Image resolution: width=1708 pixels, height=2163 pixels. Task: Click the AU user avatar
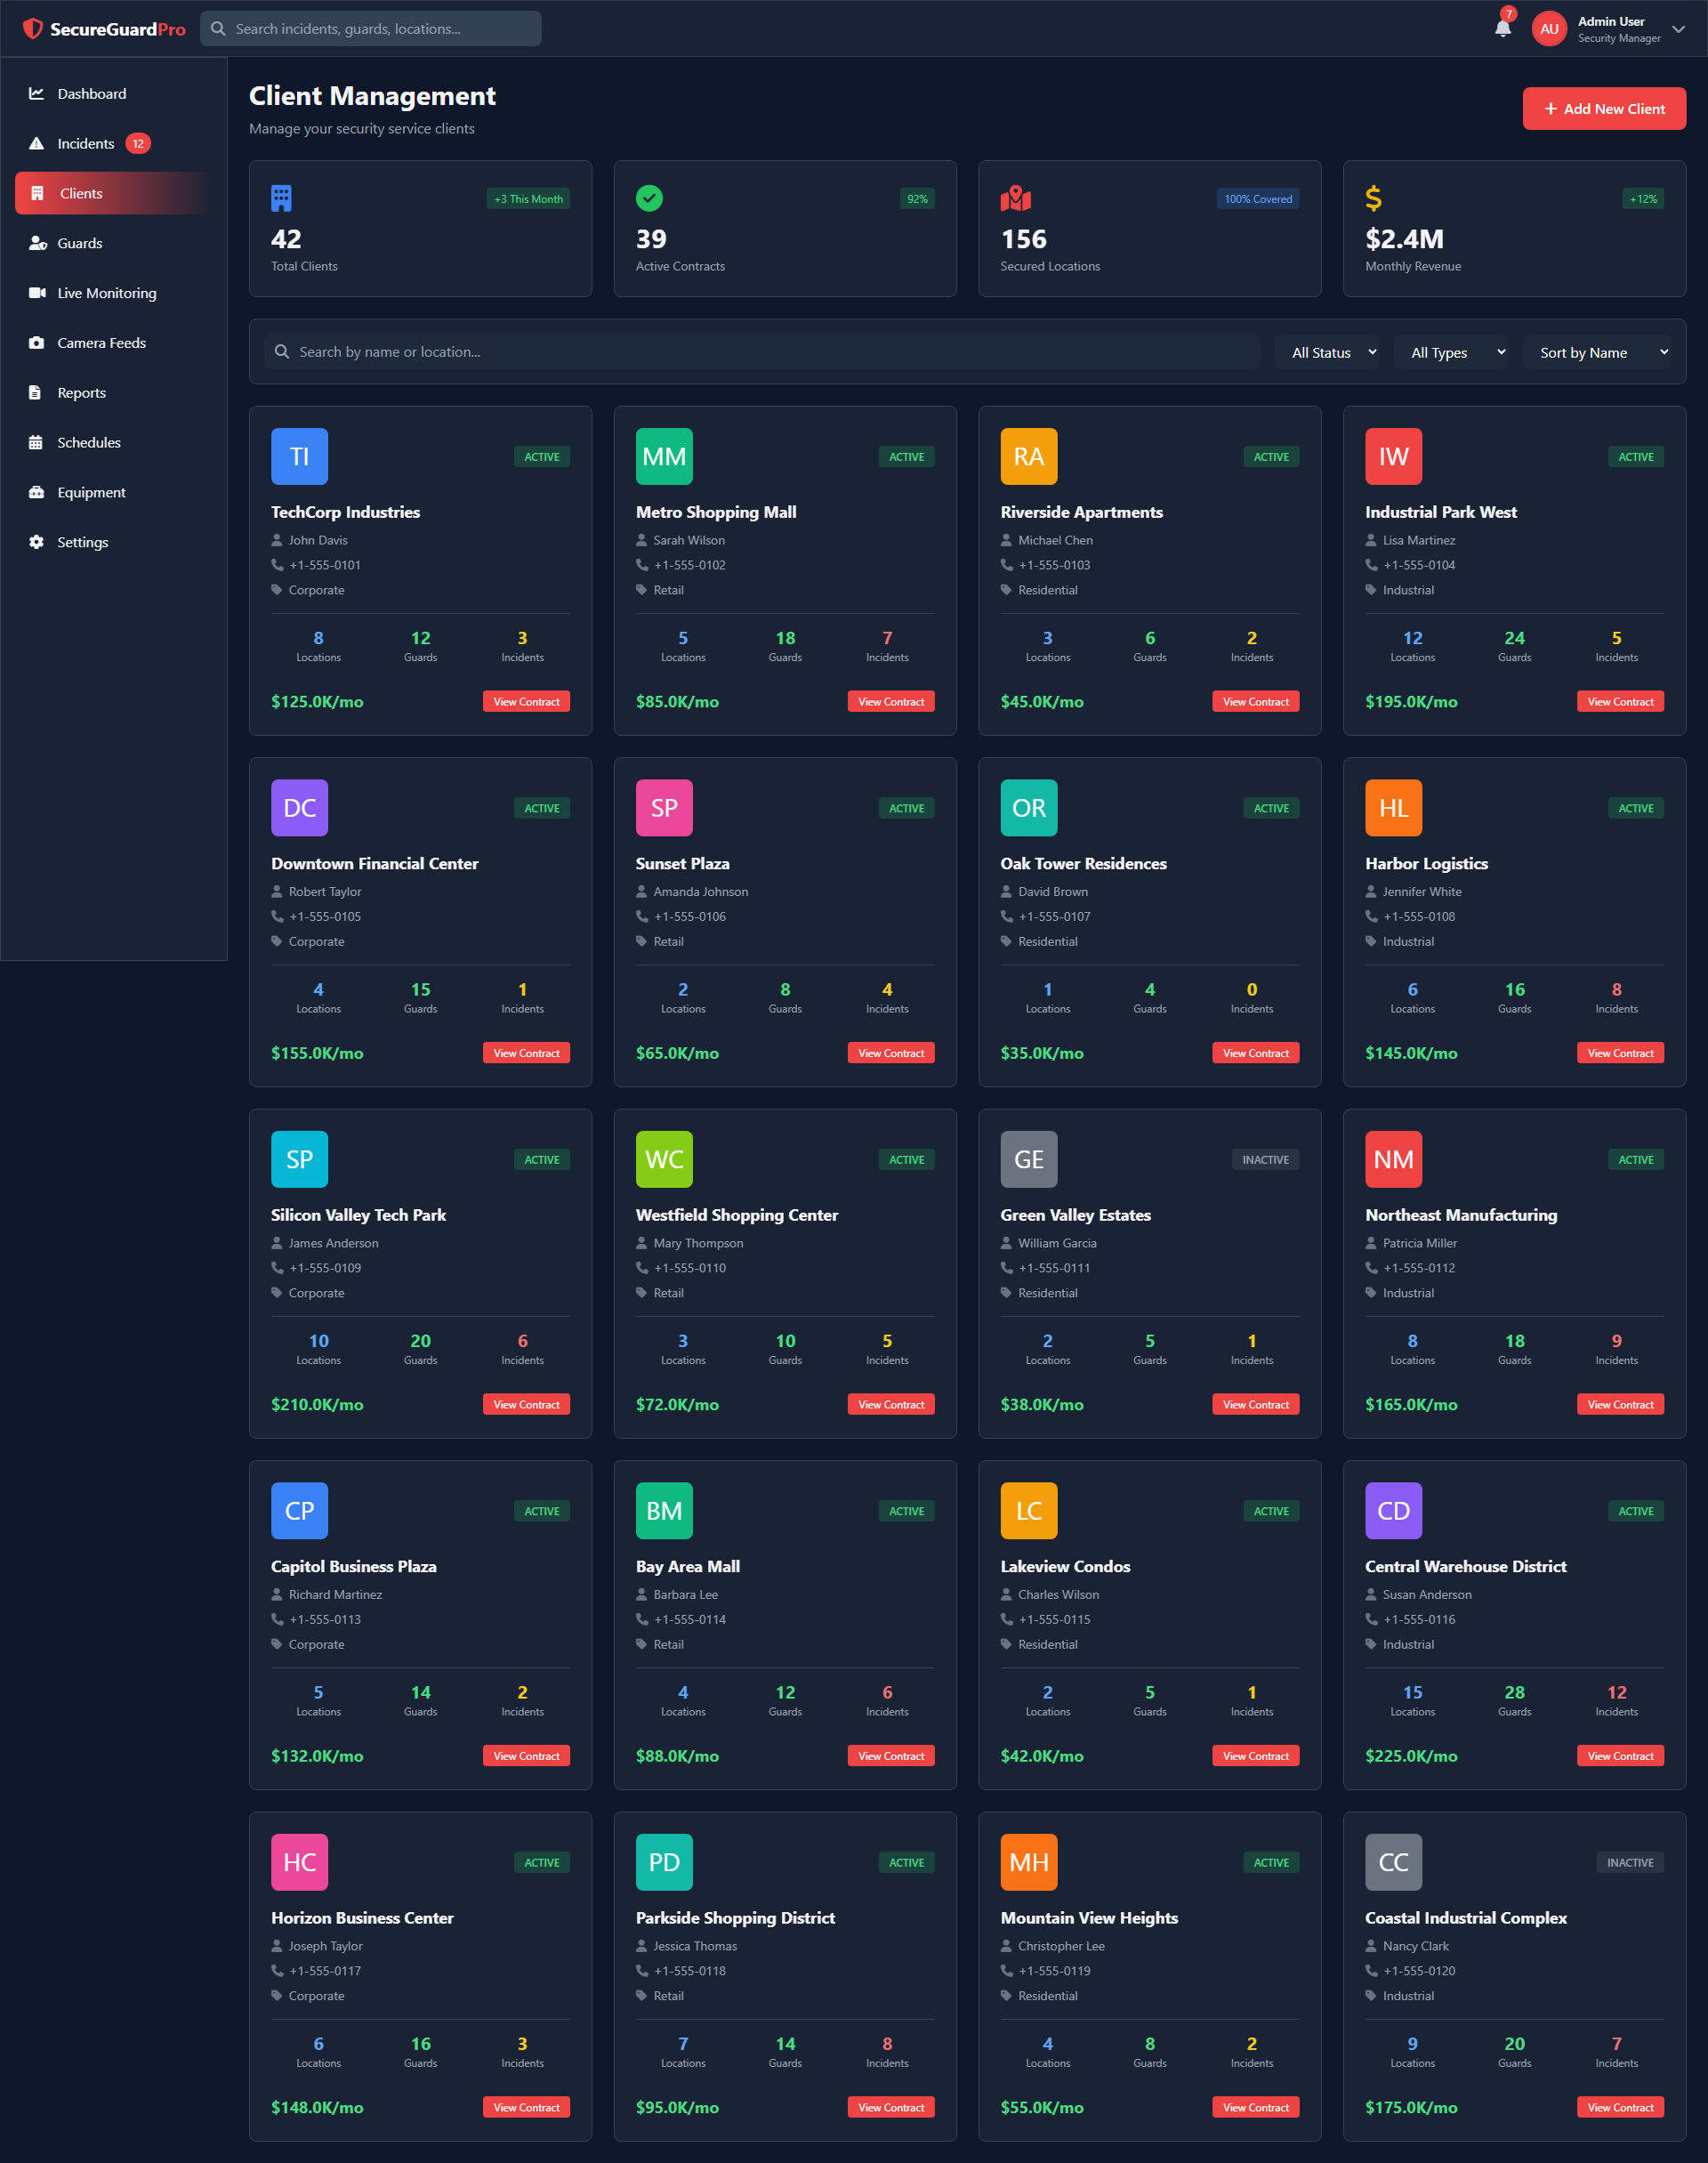tap(1549, 29)
